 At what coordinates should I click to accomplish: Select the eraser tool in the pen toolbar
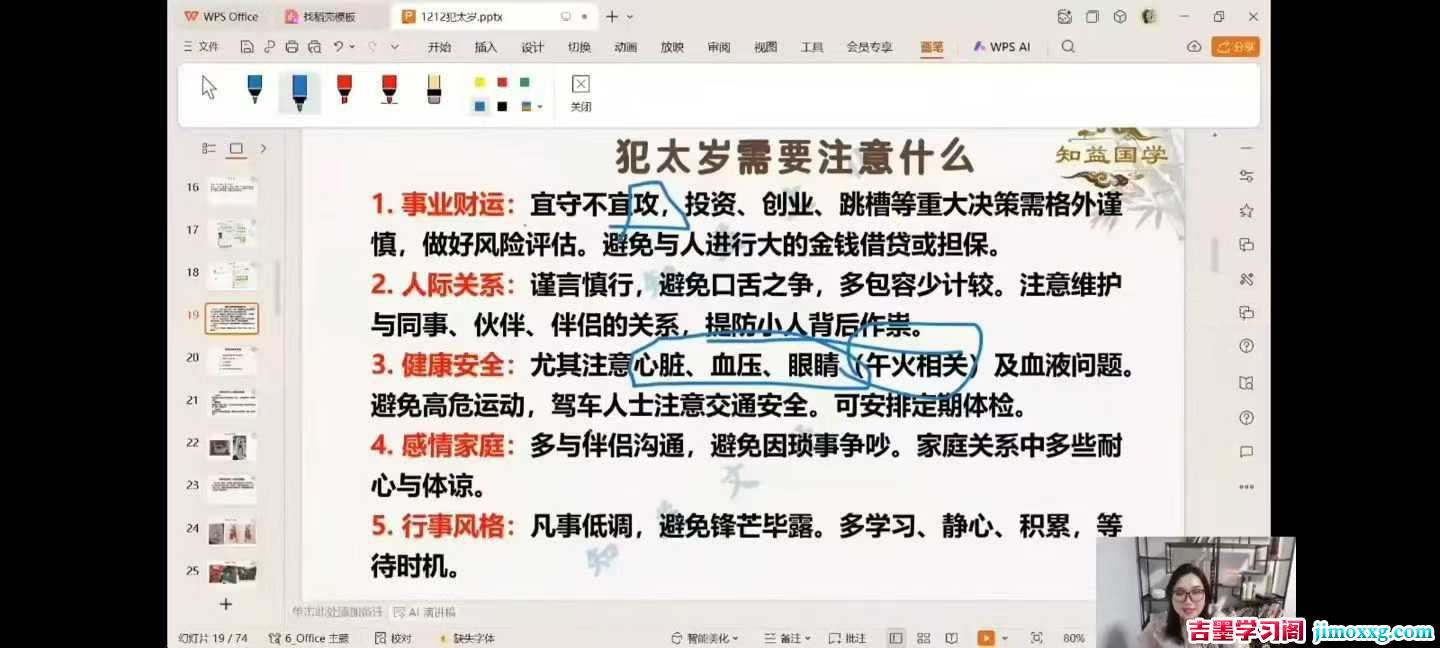click(x=434, y=88)
